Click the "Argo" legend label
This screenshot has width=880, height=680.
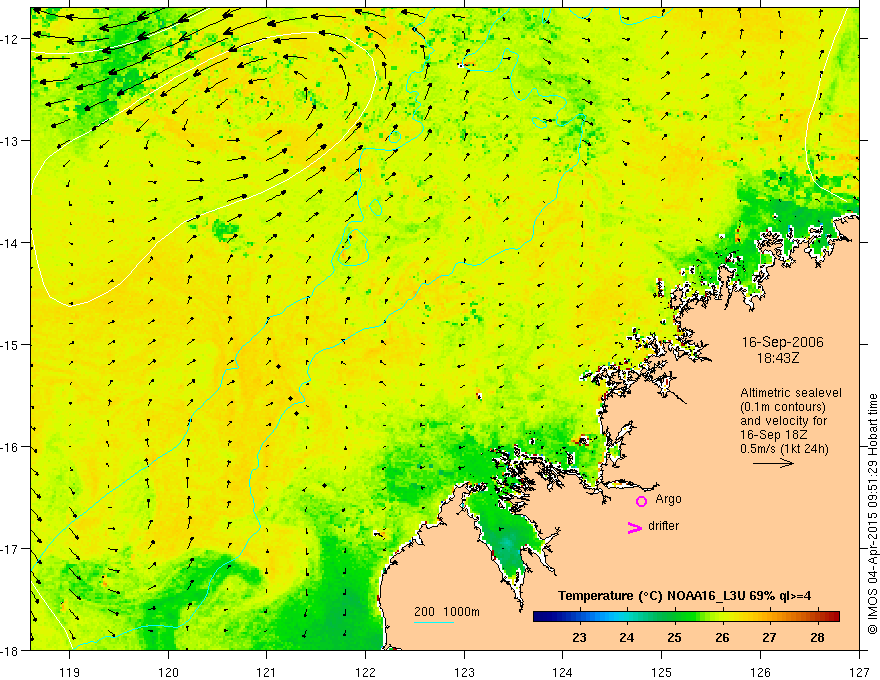pyautogui.click(x=668, y=499)
